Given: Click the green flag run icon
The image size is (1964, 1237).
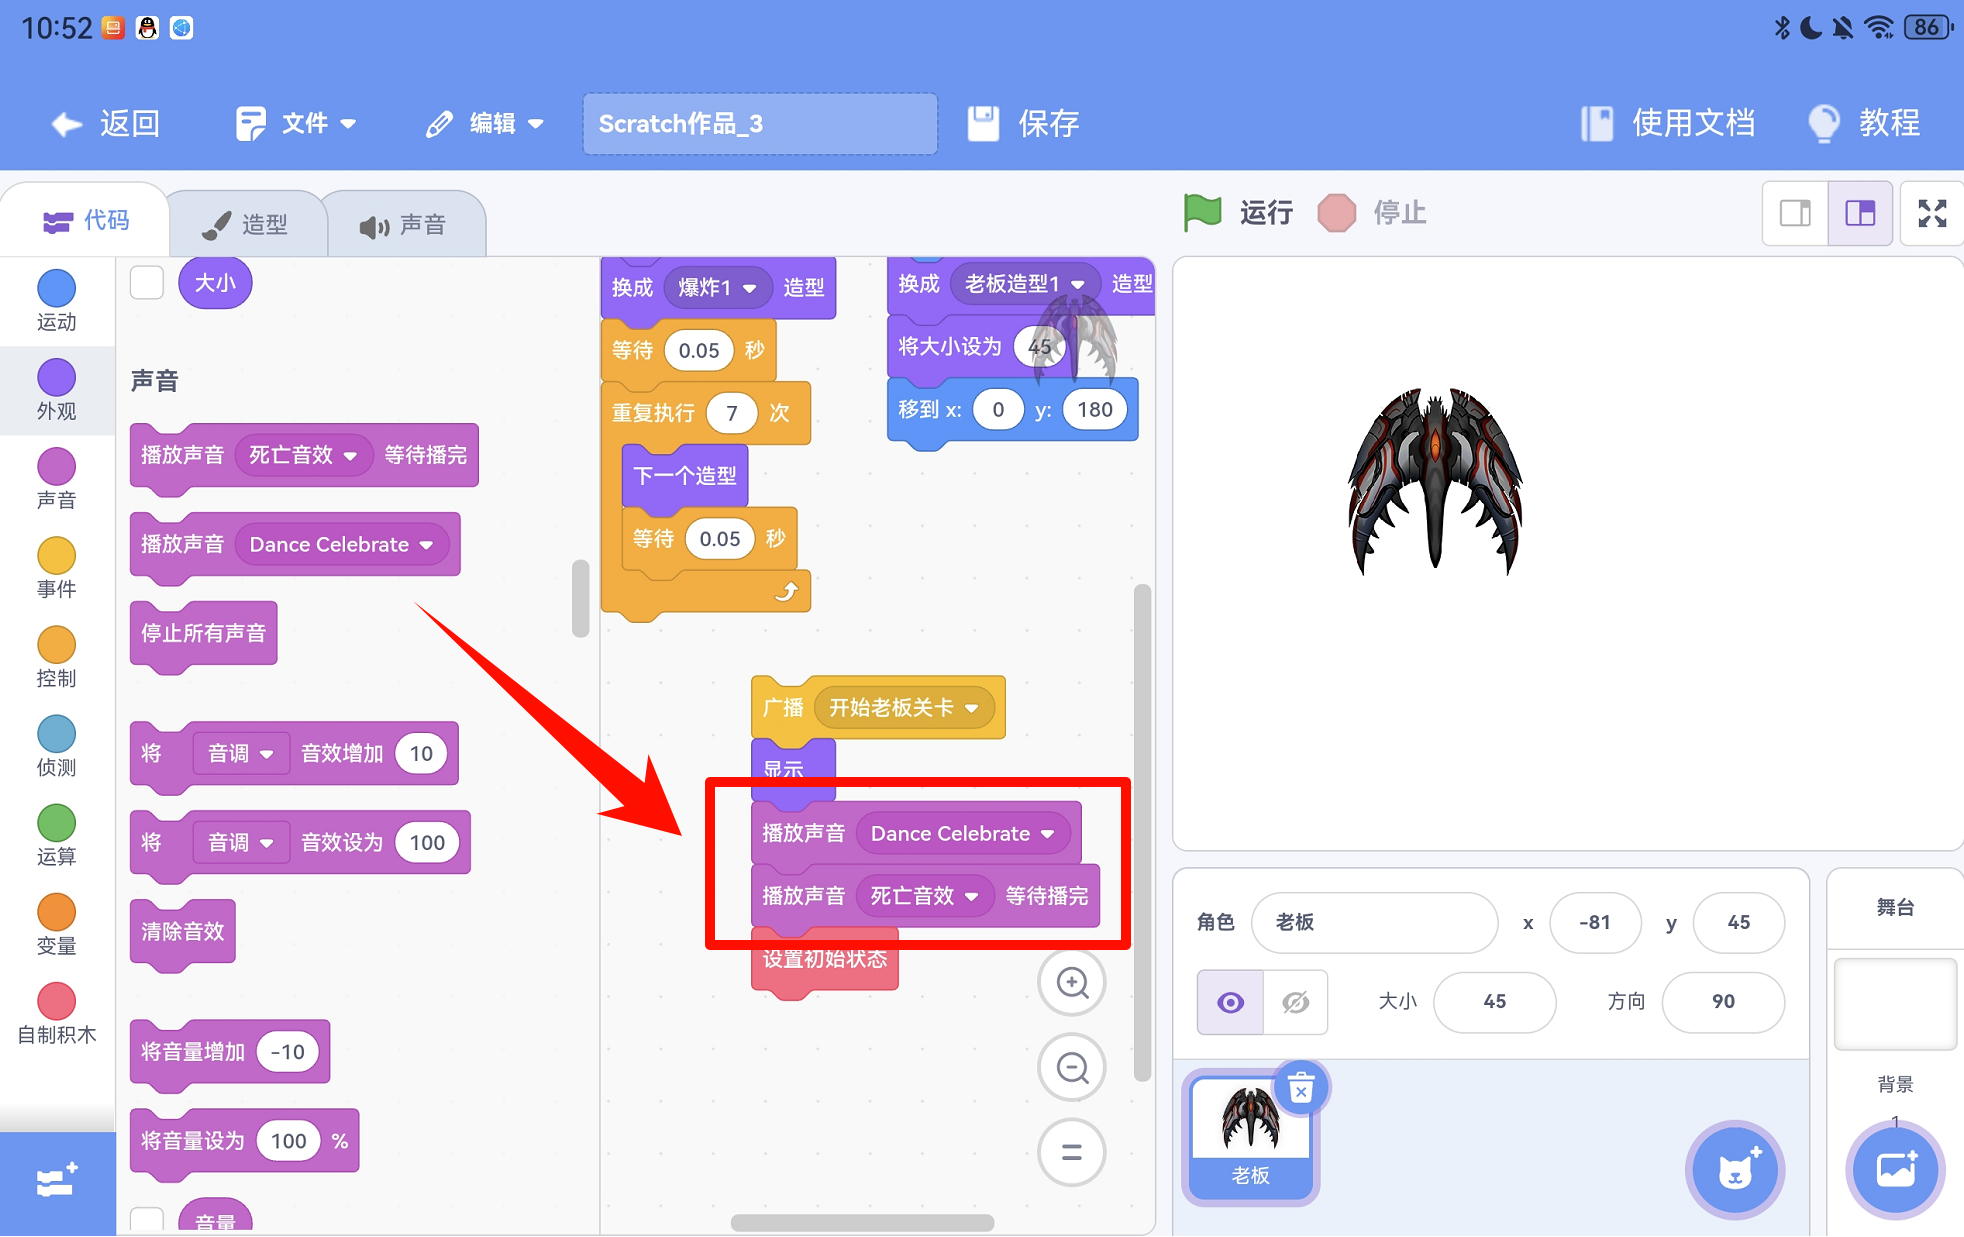Looking at the screenshot, I should (1203, 212).
